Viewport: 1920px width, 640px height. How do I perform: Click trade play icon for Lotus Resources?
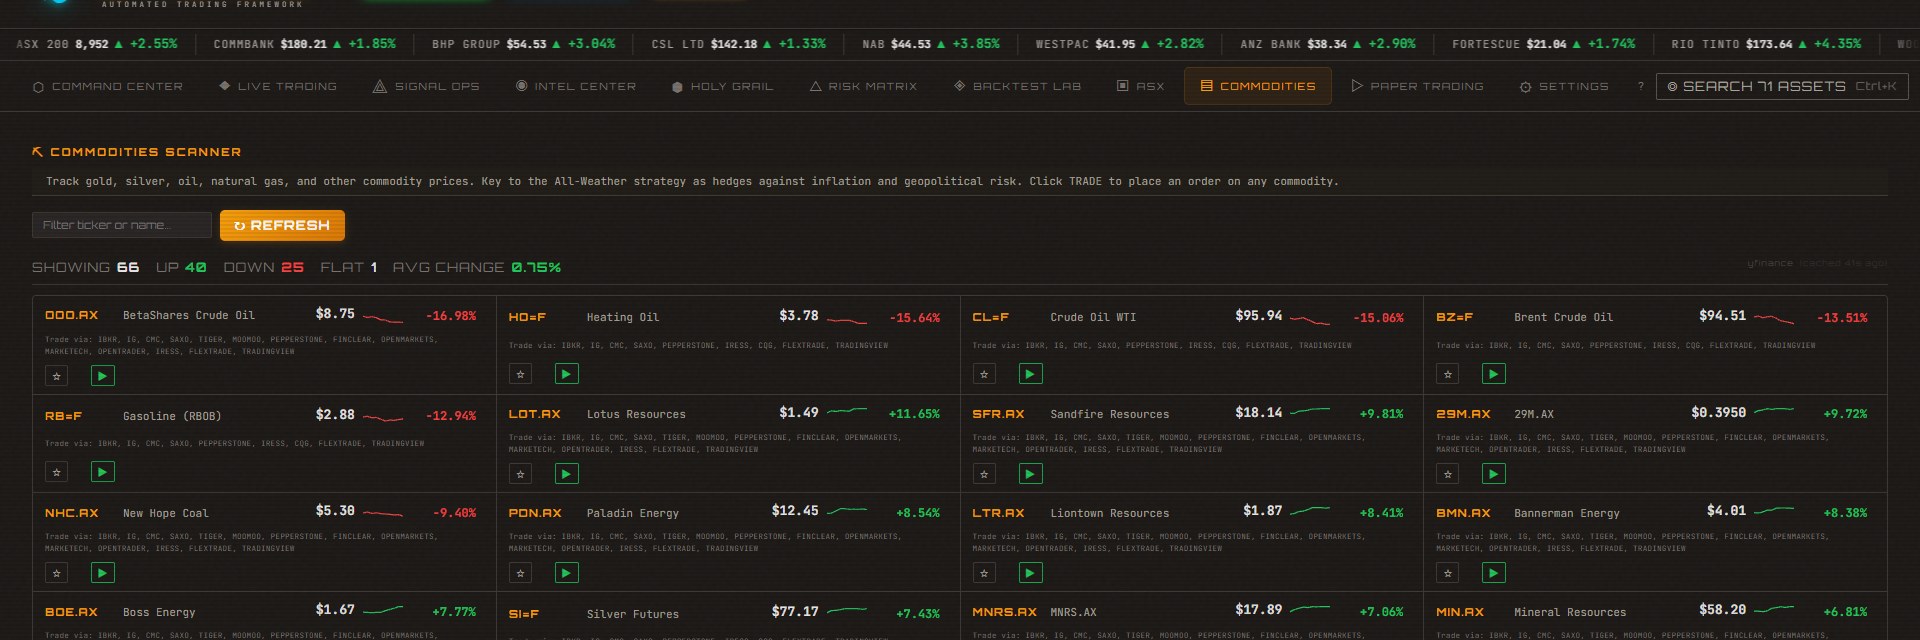[x=567, y=474]
